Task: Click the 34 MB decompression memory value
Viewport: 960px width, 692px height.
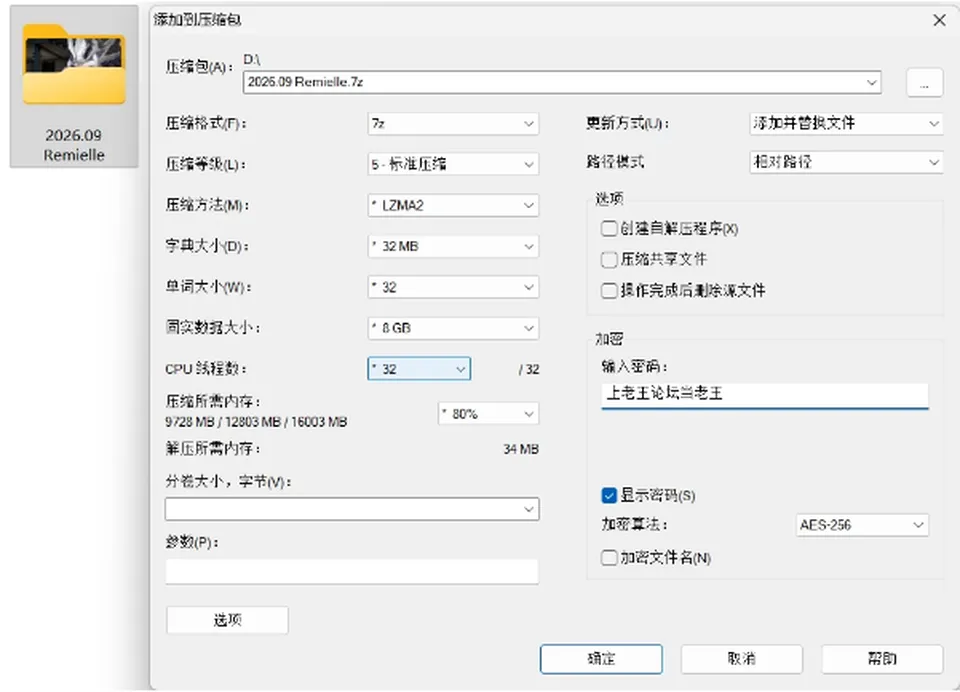Action: click(521, 449)
